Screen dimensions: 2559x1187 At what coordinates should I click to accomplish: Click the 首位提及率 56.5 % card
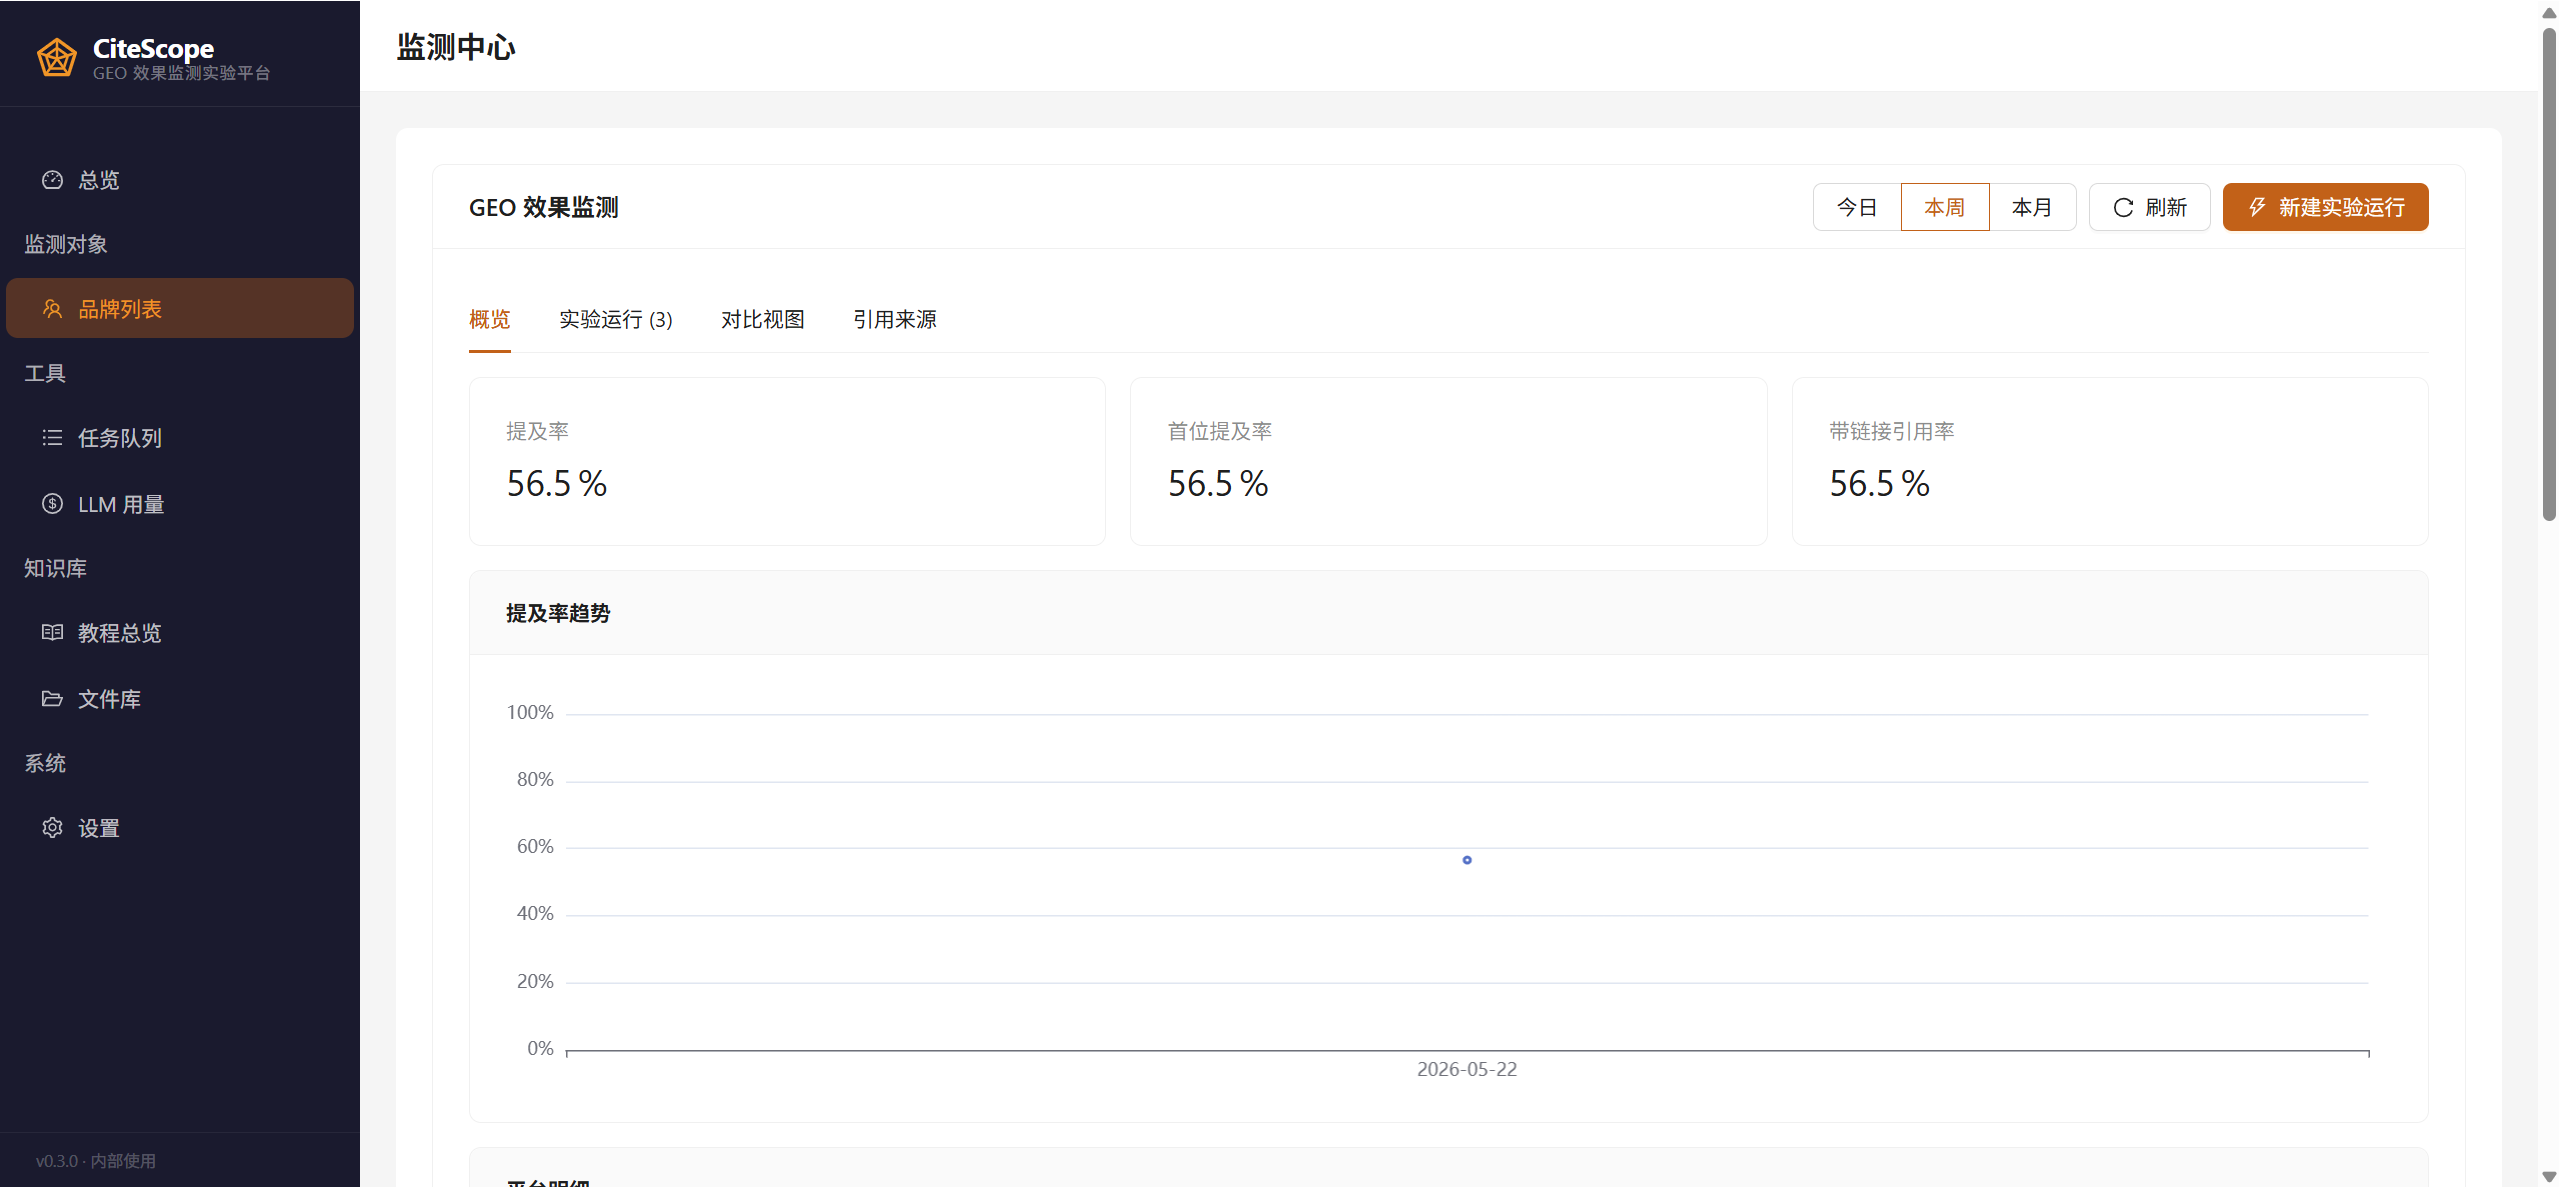[1448, 461]
